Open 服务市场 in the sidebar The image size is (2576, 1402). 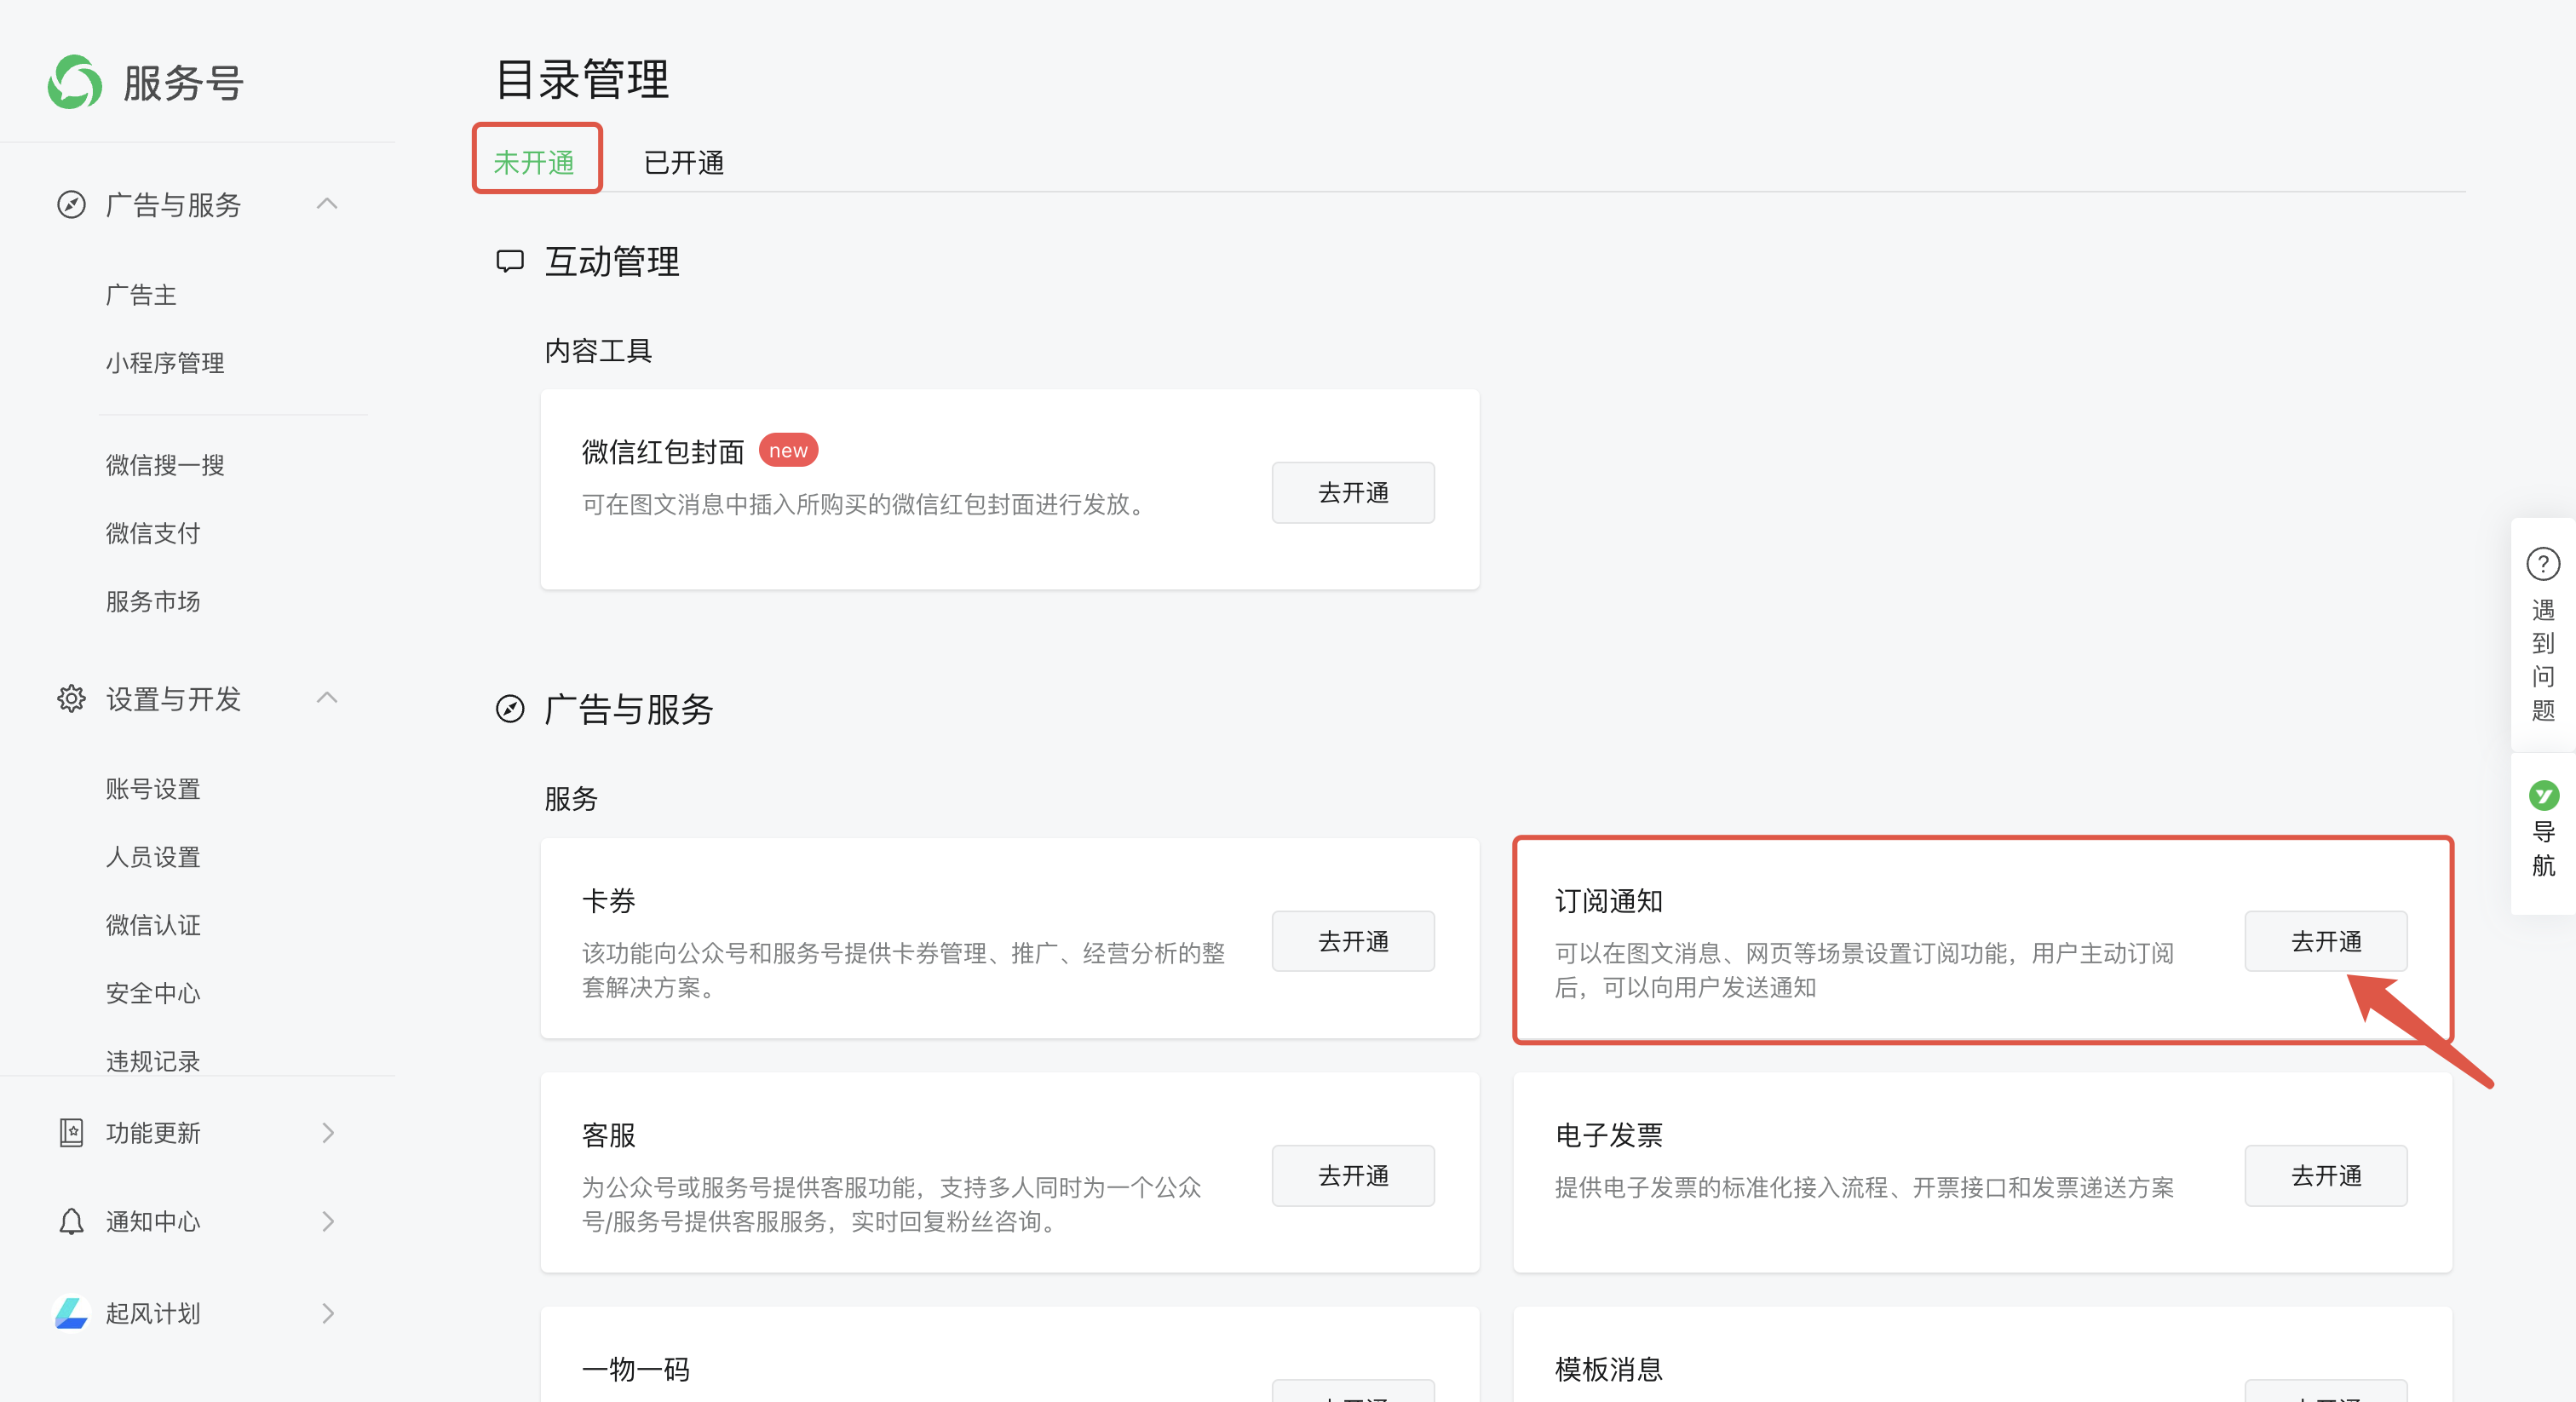[153, 601]
